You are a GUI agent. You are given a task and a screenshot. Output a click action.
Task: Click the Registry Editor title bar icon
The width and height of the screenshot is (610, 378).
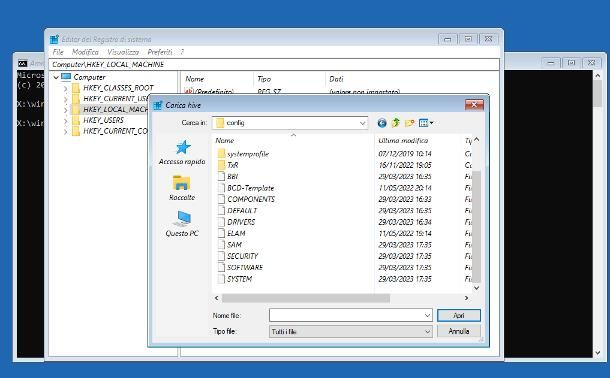pos(54,39)
